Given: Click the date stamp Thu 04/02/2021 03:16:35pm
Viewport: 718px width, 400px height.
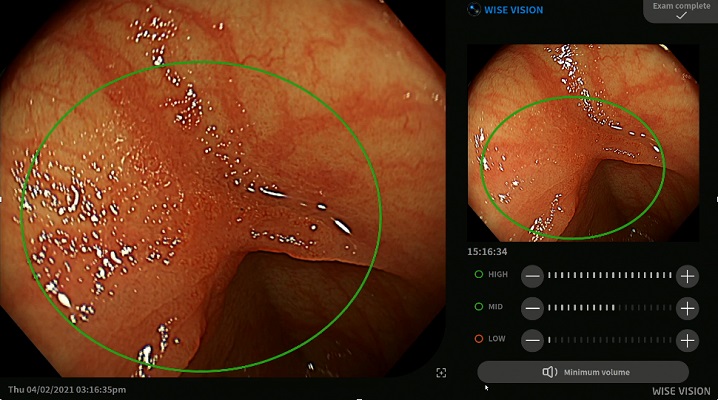Looking at the screenshot, I should coord(67,390).
